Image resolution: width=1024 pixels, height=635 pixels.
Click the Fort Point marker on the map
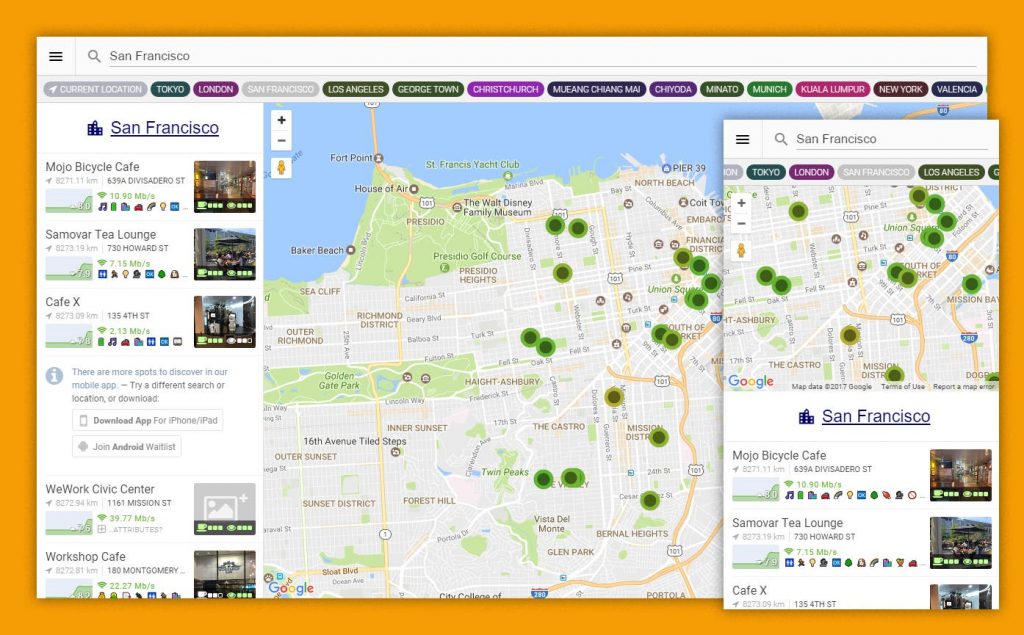[x=379, y=158]
